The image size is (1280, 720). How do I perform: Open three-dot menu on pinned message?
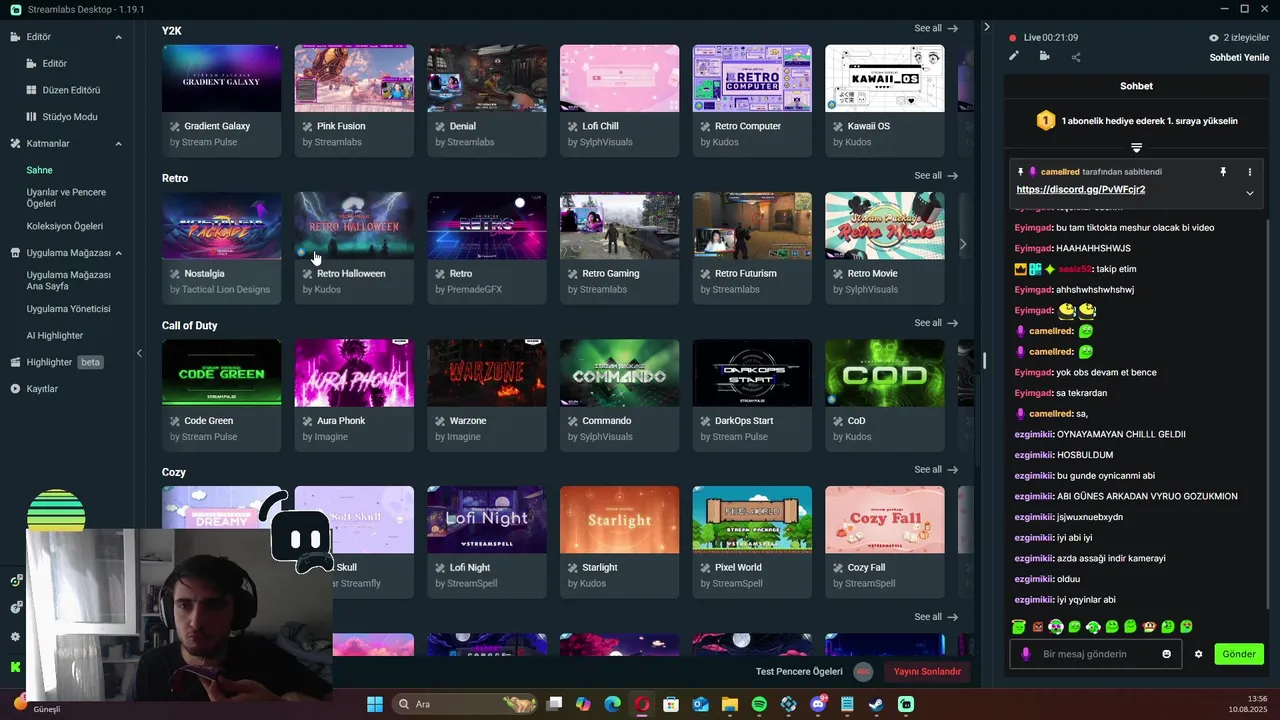1250,172
